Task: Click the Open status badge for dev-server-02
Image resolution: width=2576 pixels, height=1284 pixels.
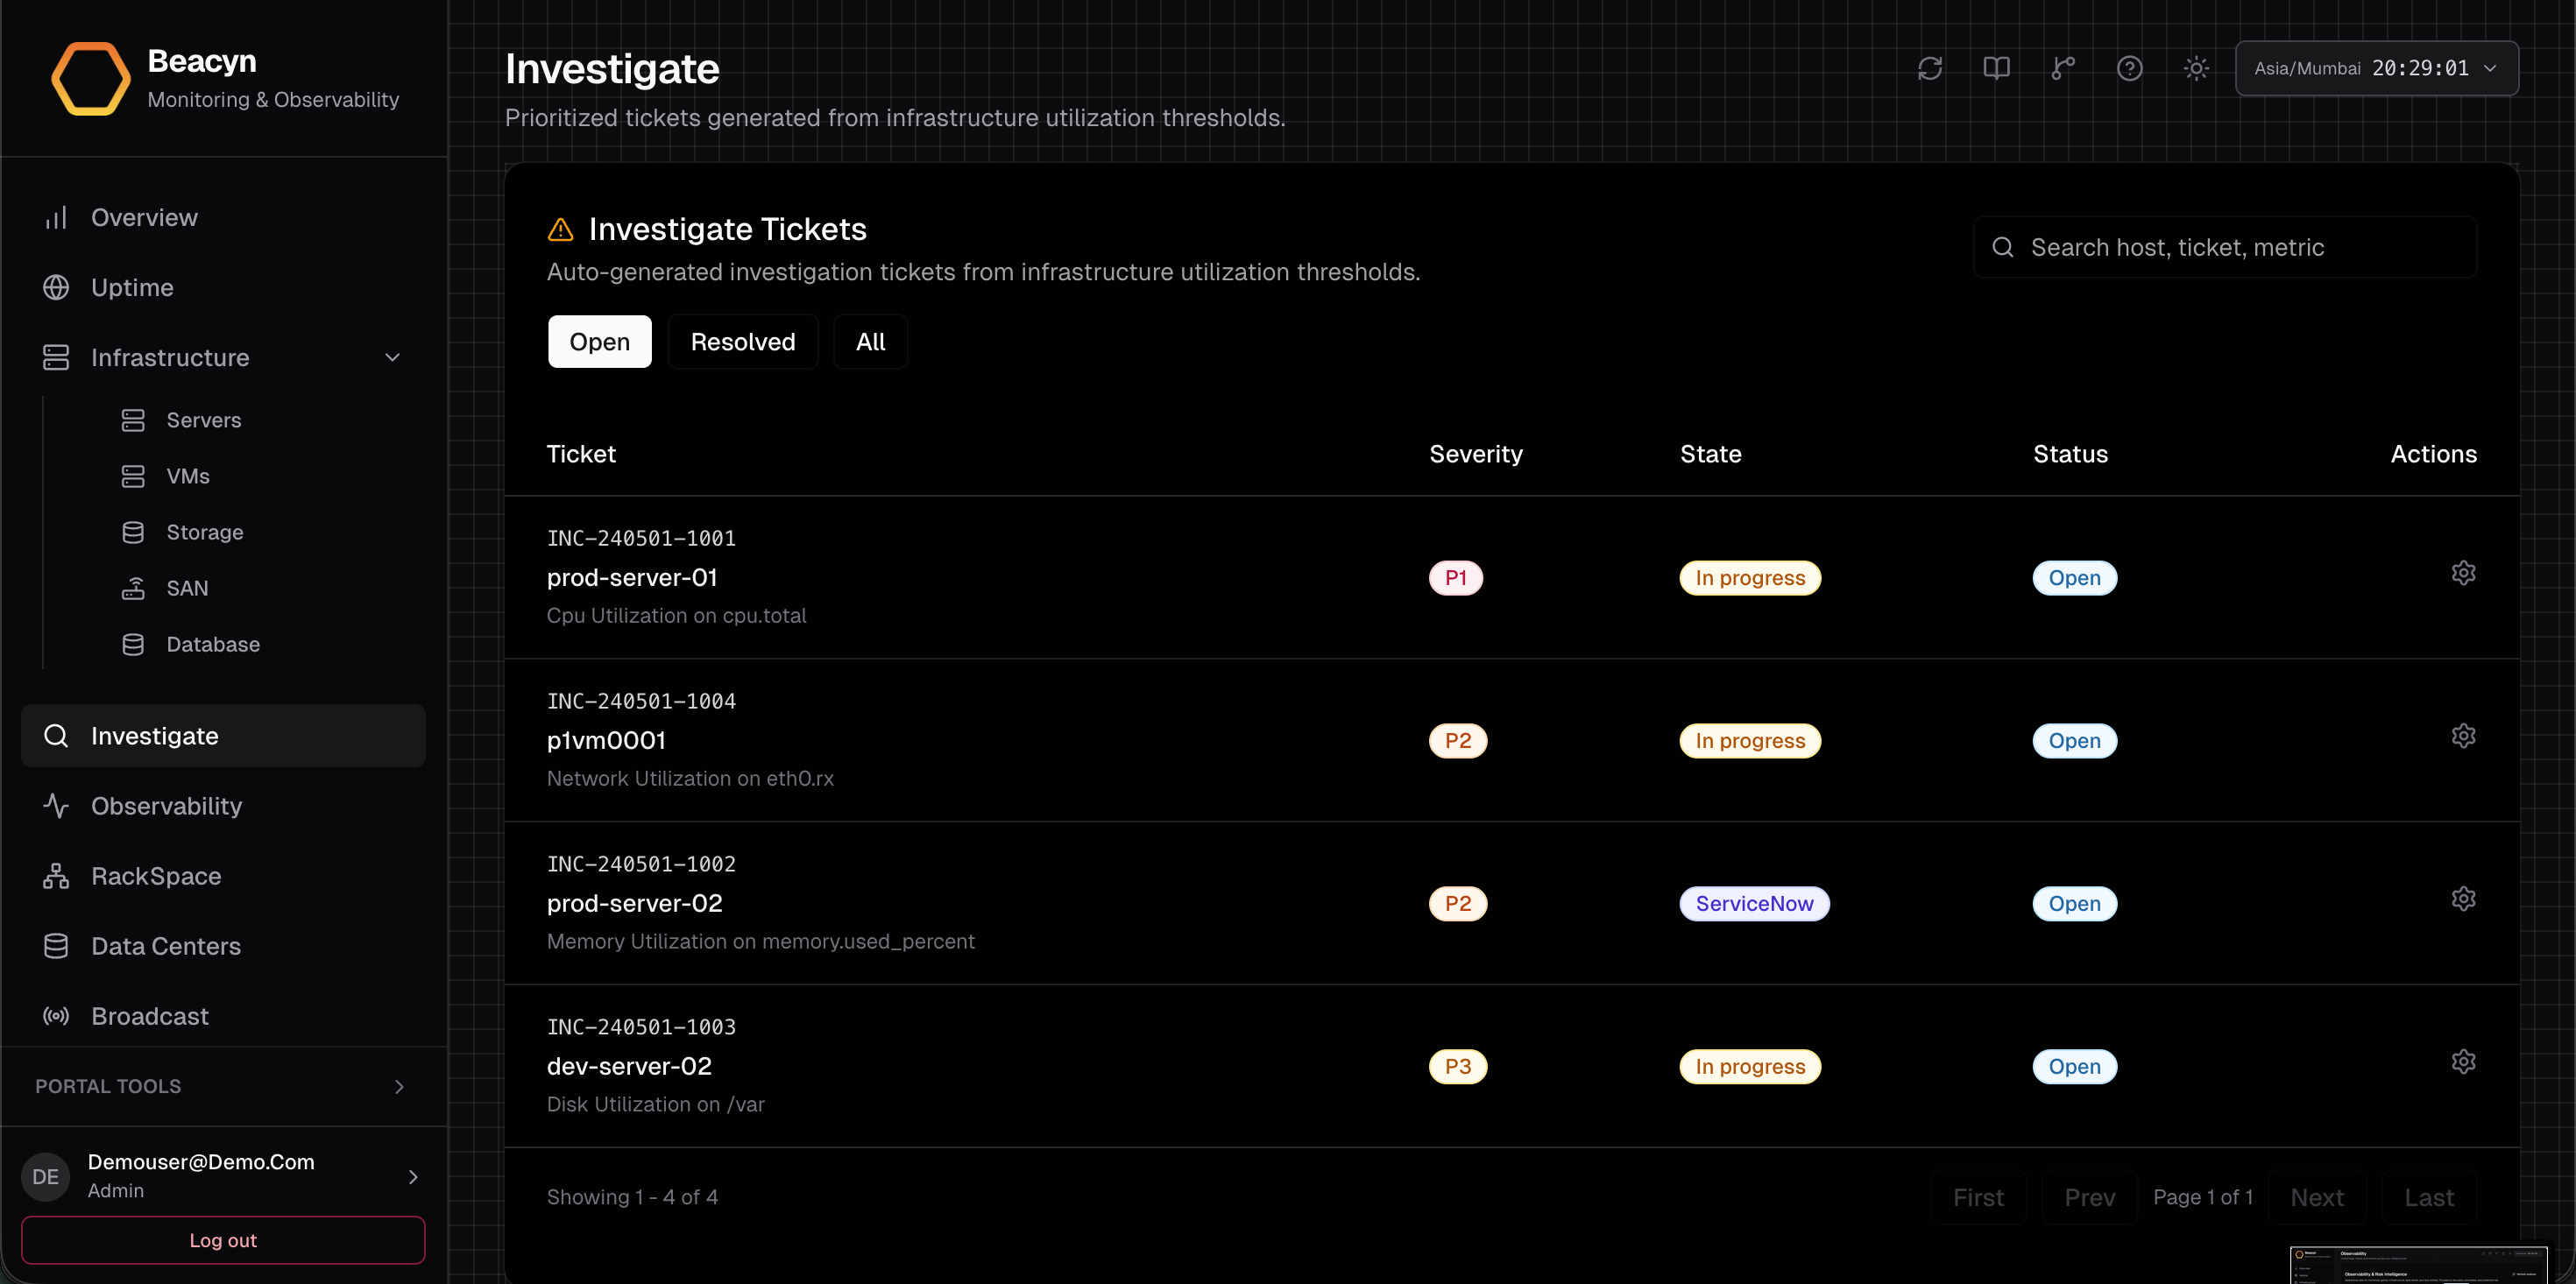Action: (2074, 1067)
